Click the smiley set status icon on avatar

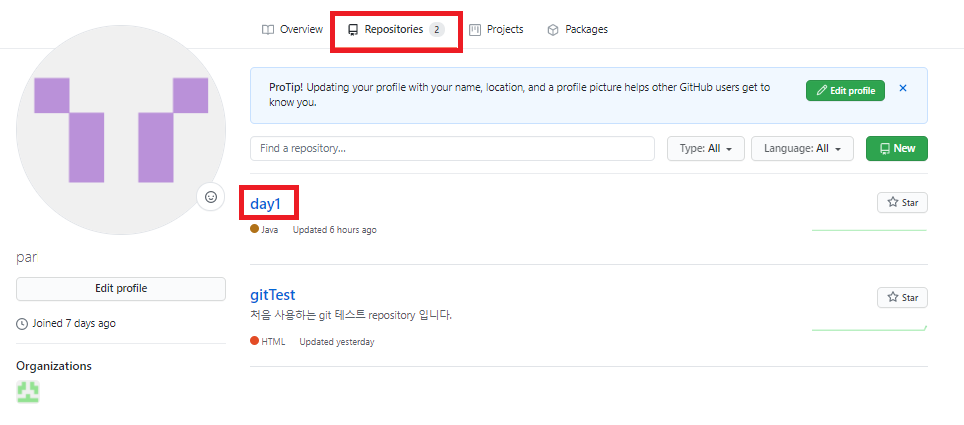click(x=211, y=197)
